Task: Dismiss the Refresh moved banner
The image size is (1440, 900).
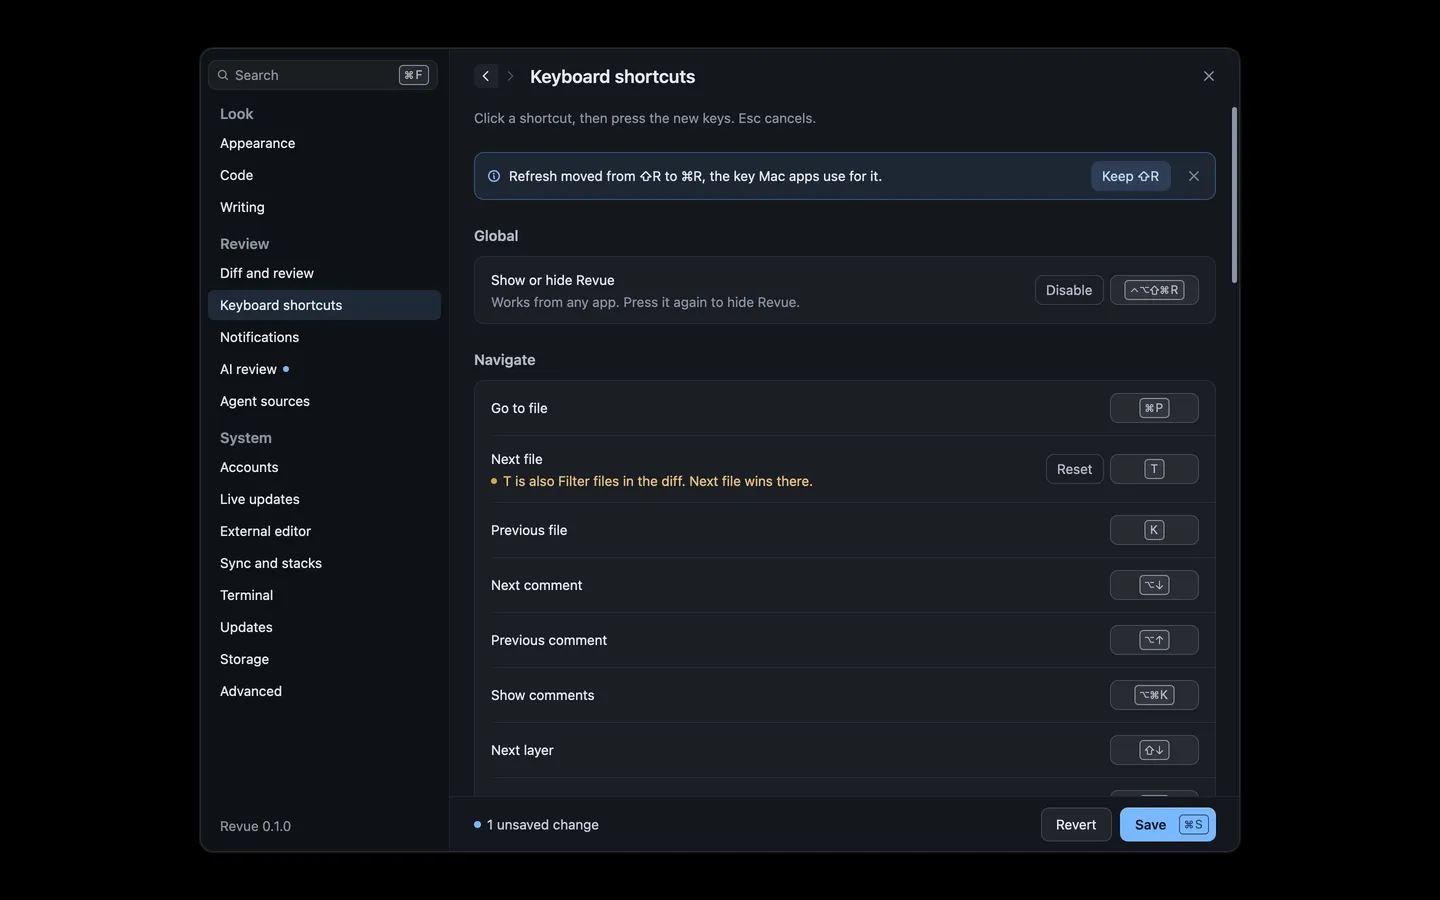Action: (1193, 176)
